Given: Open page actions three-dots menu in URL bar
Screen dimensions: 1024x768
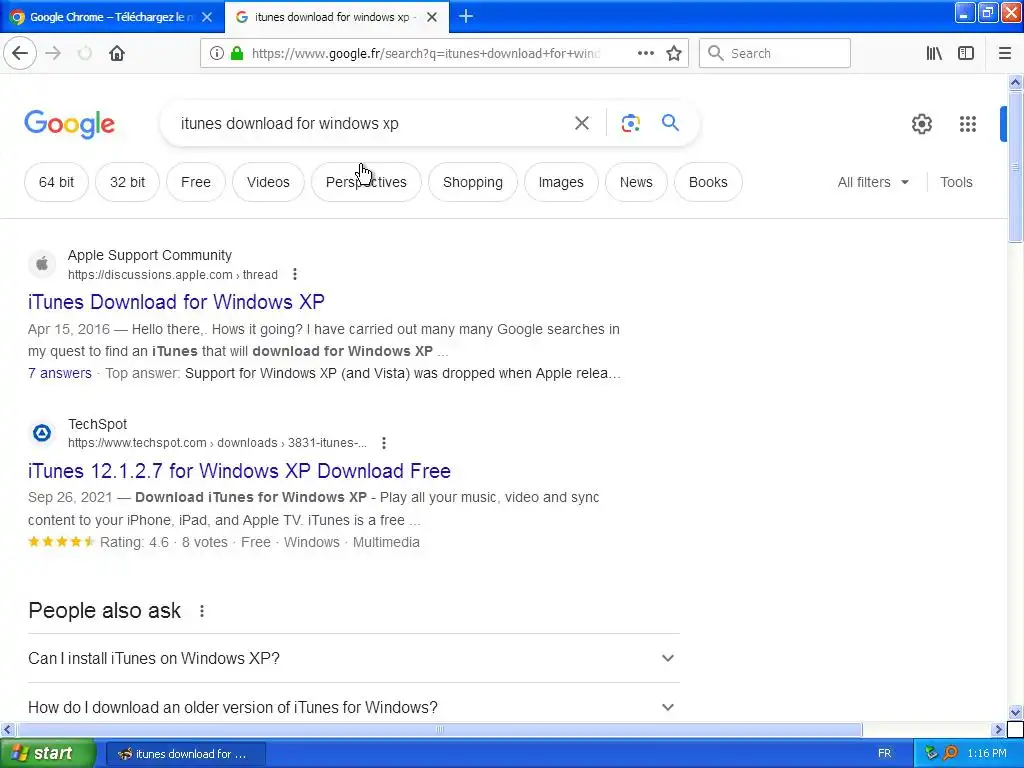Looking at the screenshot, I should (646, 54).
